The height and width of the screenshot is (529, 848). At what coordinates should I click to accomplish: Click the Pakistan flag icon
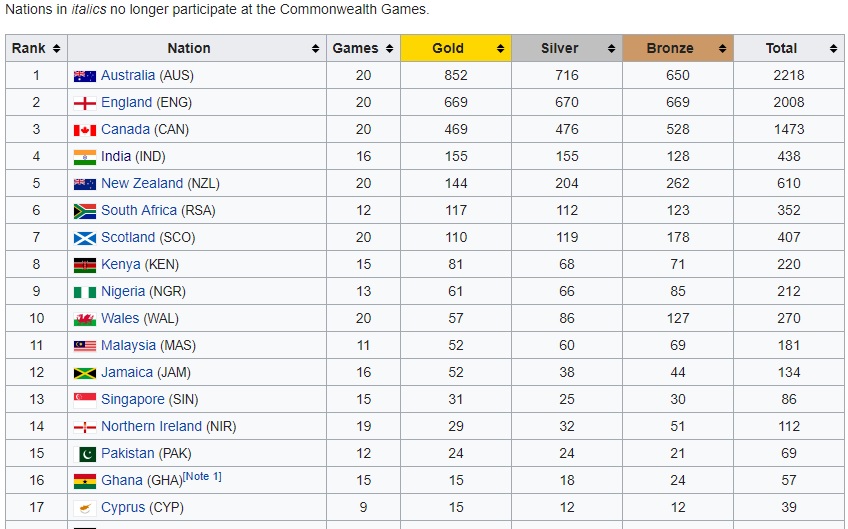[85, 454]
